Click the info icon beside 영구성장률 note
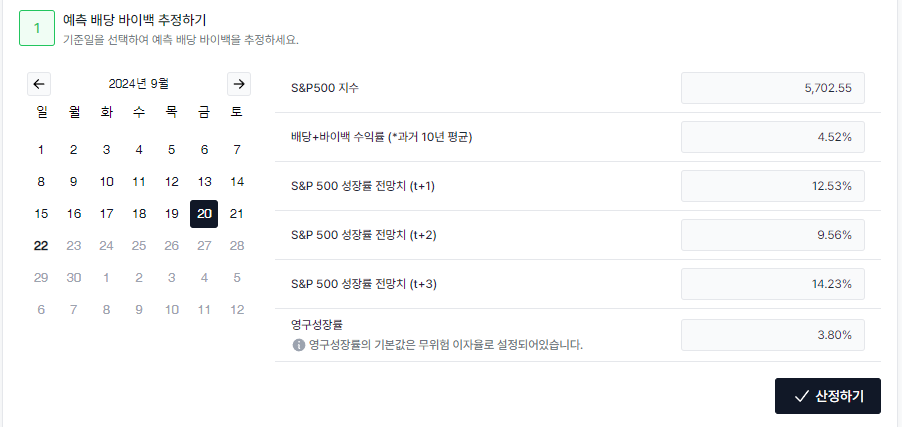This screenshot has width=902, height=427. click(299, 345)
